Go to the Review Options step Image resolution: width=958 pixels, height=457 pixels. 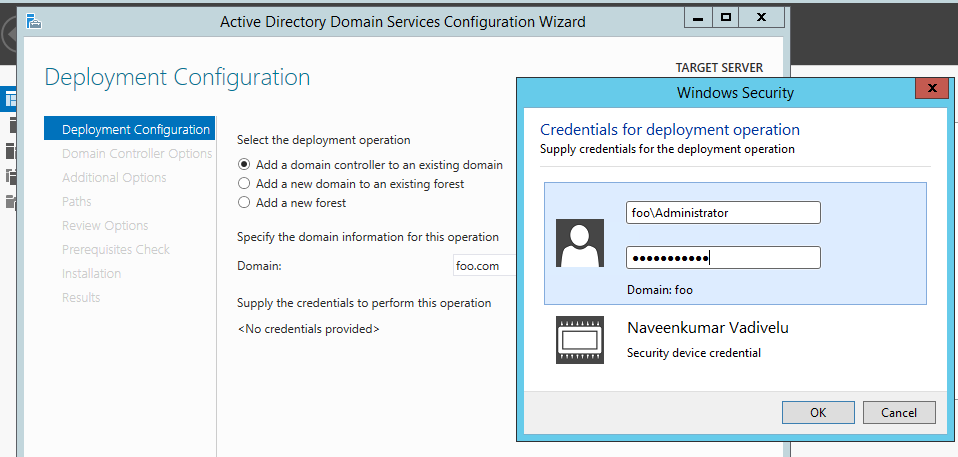[x=105, y=225]
